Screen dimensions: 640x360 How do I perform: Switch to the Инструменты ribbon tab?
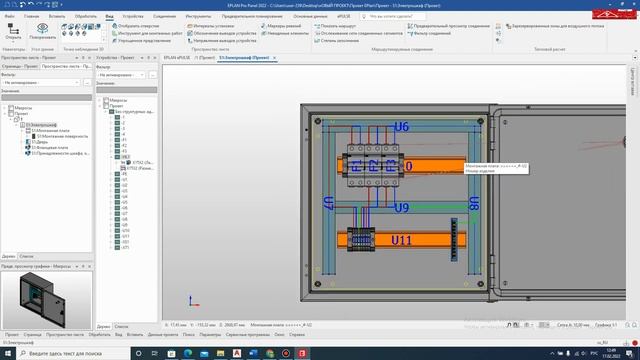pos(198,16)
